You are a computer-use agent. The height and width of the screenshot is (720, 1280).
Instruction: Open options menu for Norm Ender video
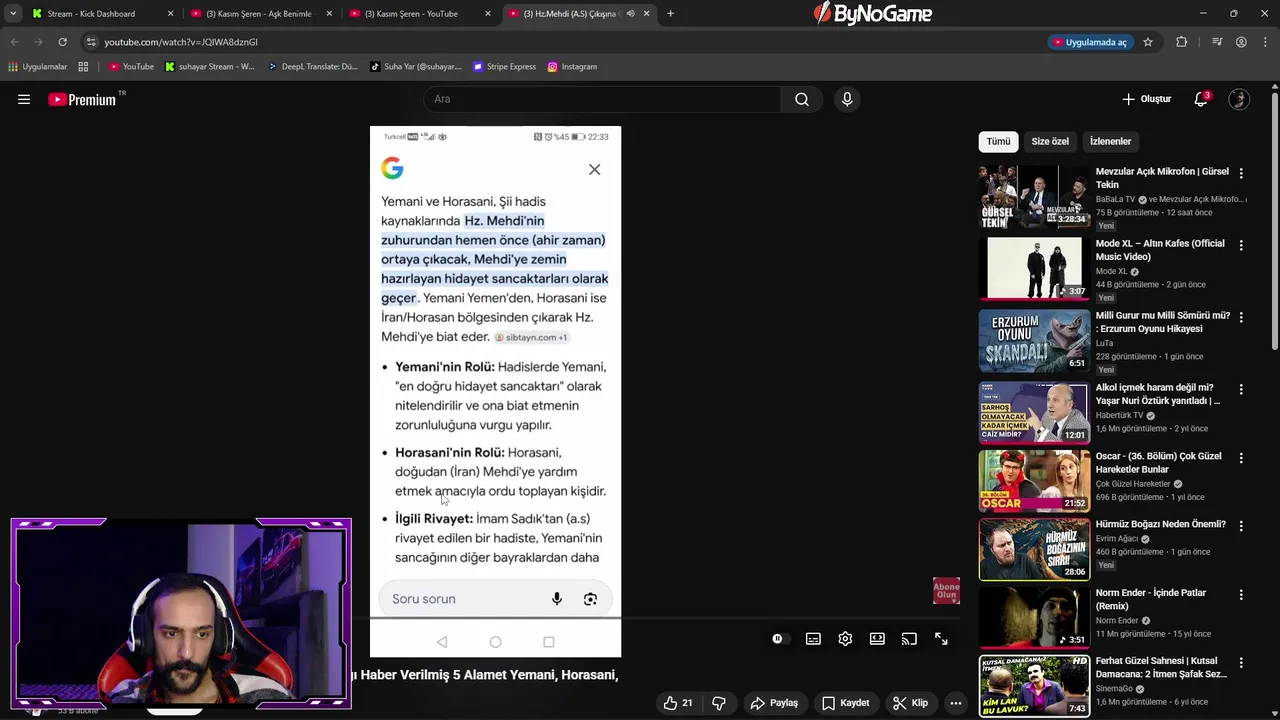(x=1241, y=594)
